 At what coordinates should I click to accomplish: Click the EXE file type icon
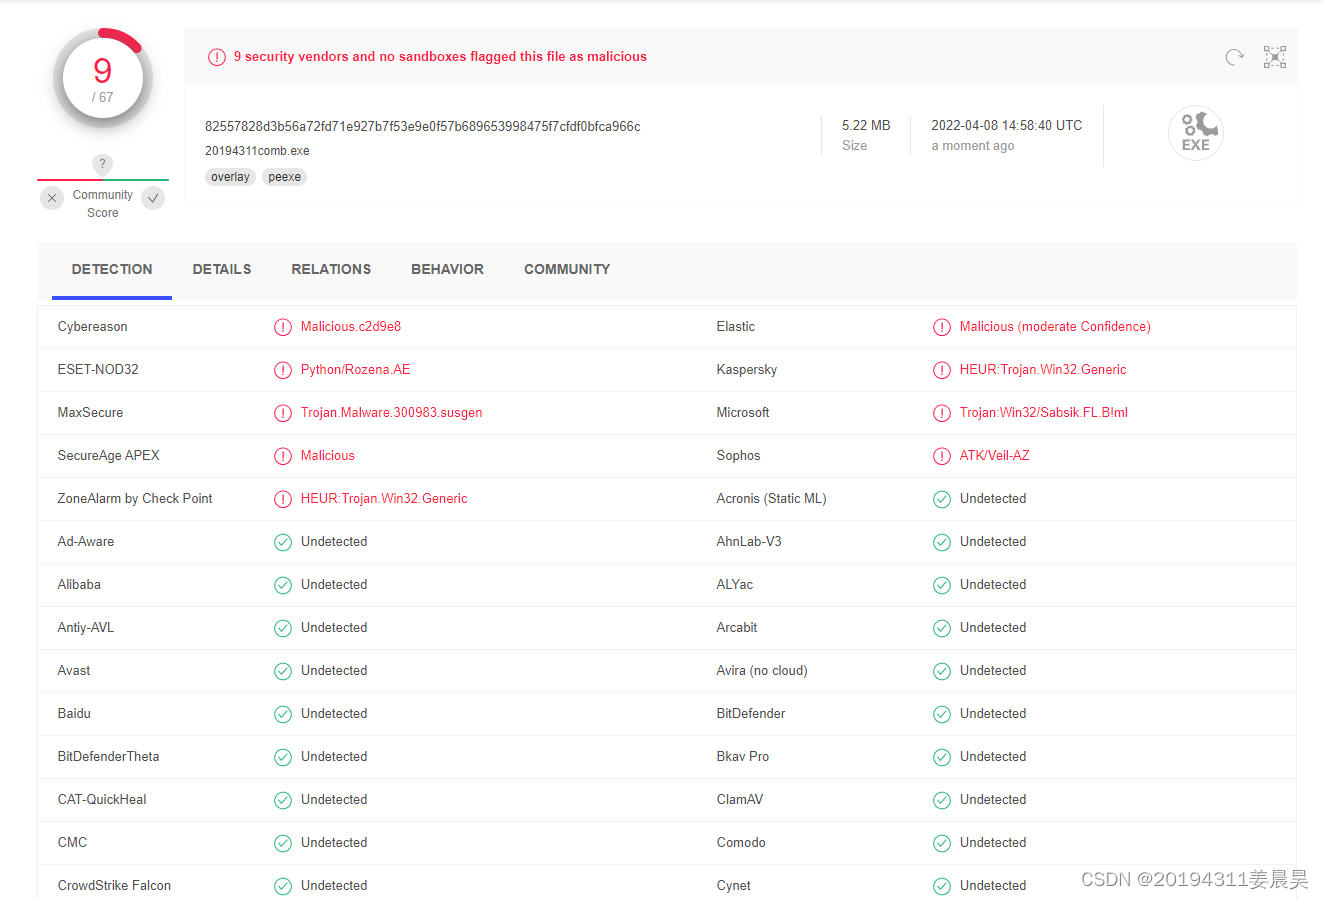pyautogui.click(x=1196, y=133)
